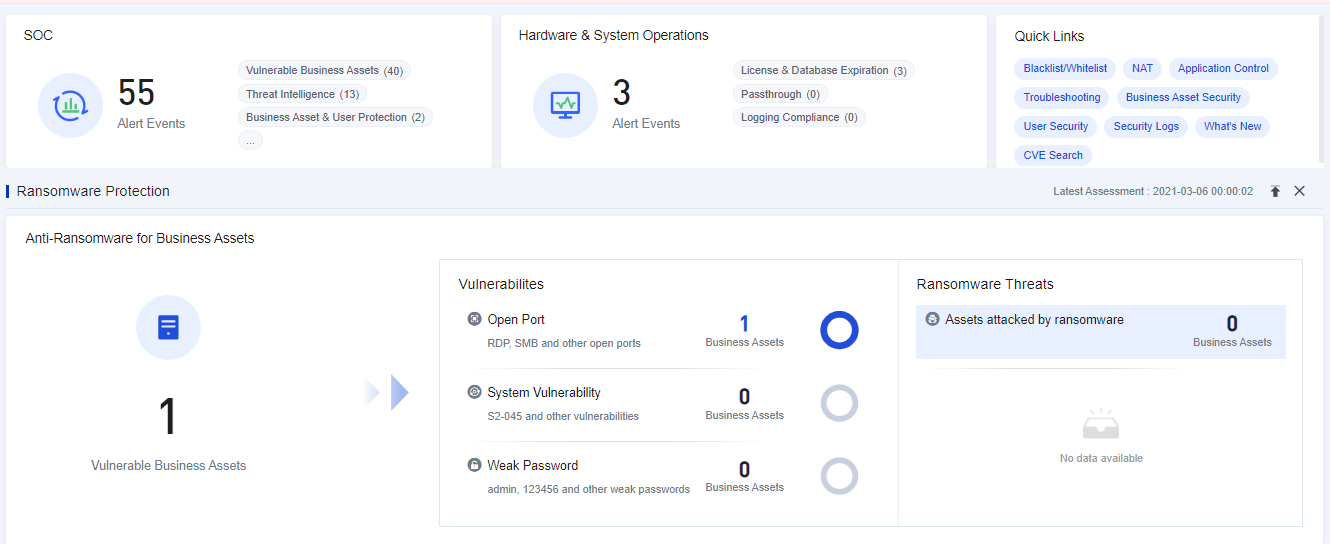Close the Ransomware Protection panel
This screenshot has width=1330, height=544.
click(x=1300, y=191)
